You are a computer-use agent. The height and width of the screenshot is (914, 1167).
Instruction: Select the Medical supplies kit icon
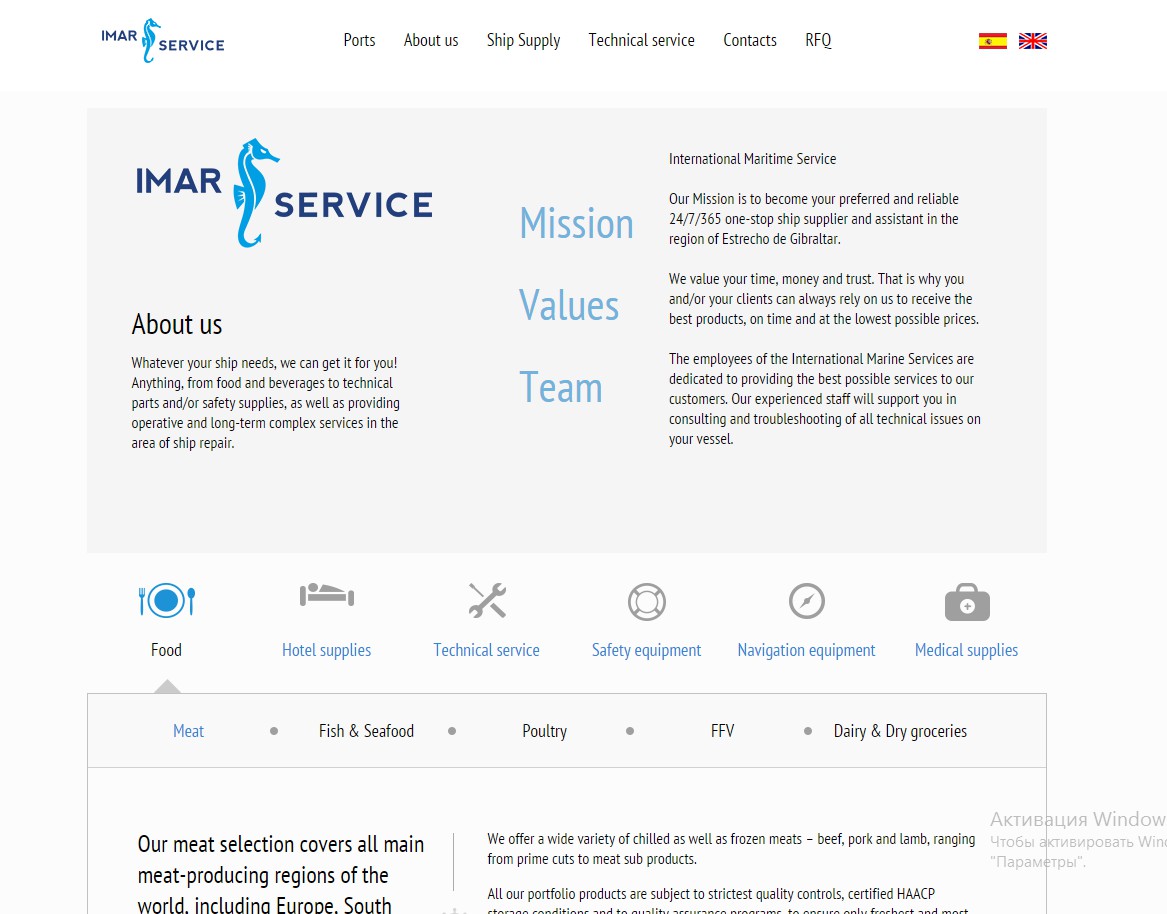click(967, 602)
